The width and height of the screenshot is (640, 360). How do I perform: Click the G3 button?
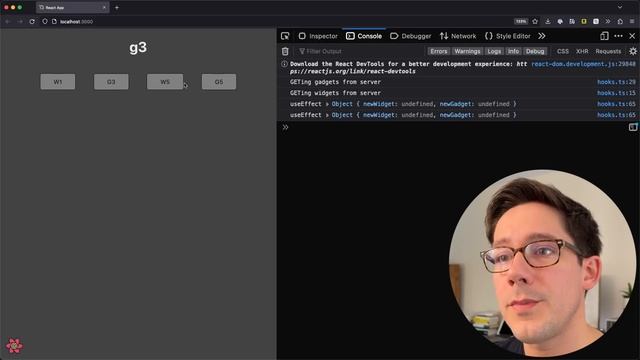click(111, 82)
